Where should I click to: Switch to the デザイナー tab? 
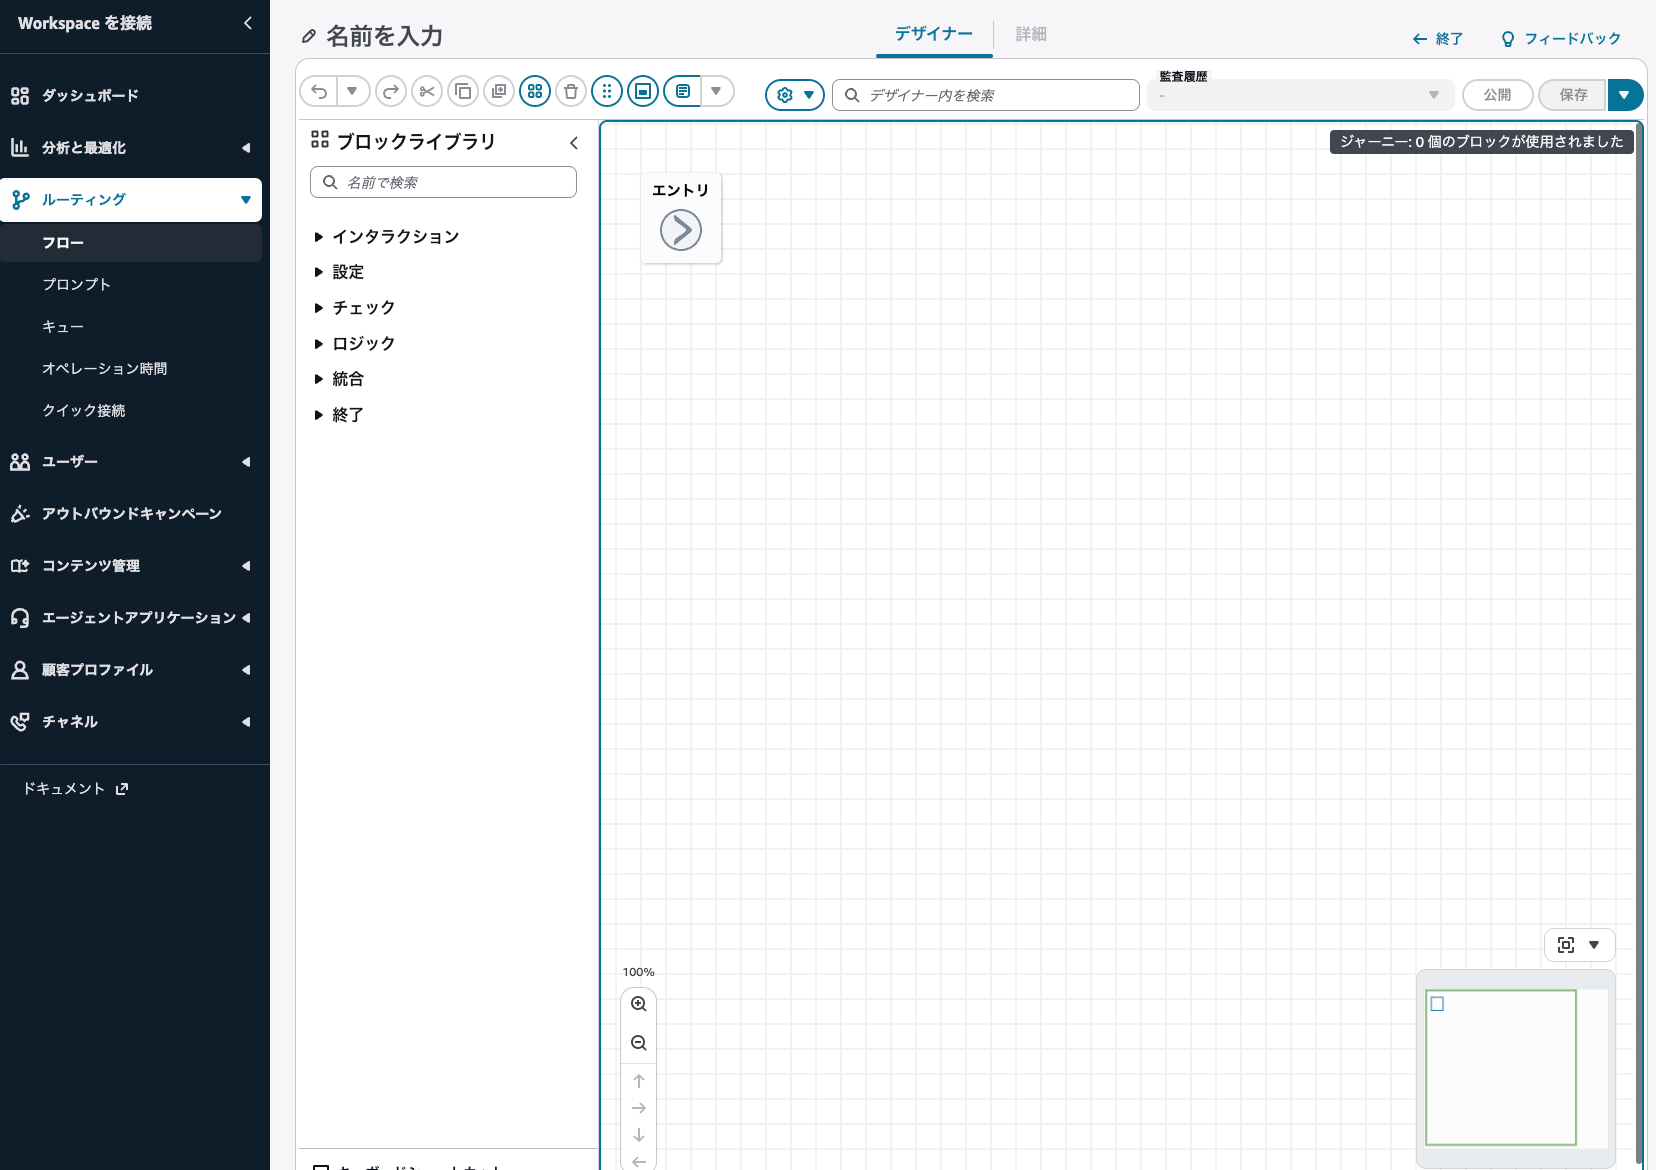(934, 34)
